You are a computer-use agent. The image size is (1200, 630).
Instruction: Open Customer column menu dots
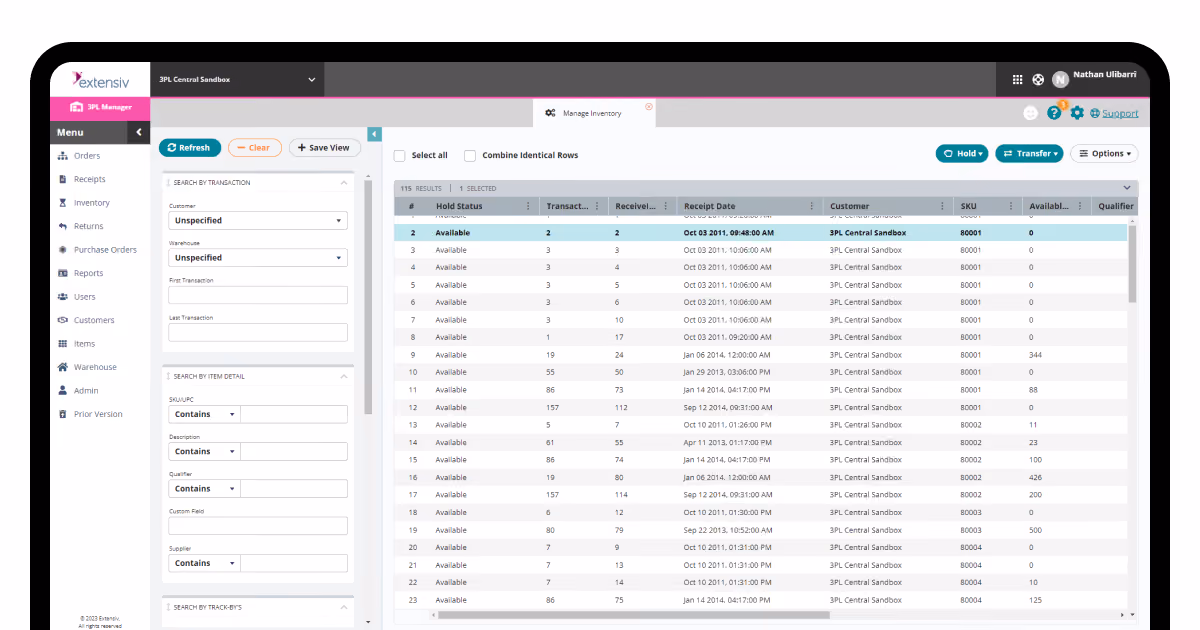point(942,206)
